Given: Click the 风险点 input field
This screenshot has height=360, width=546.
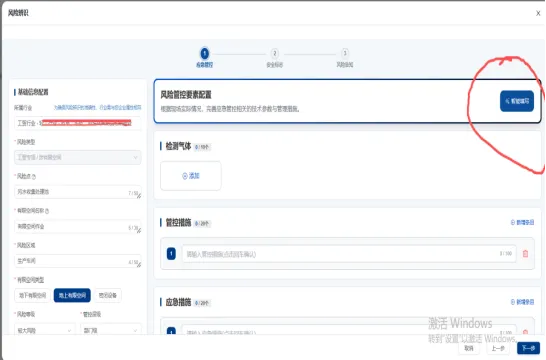Looking at the screenshot, I should pos(78,192).
